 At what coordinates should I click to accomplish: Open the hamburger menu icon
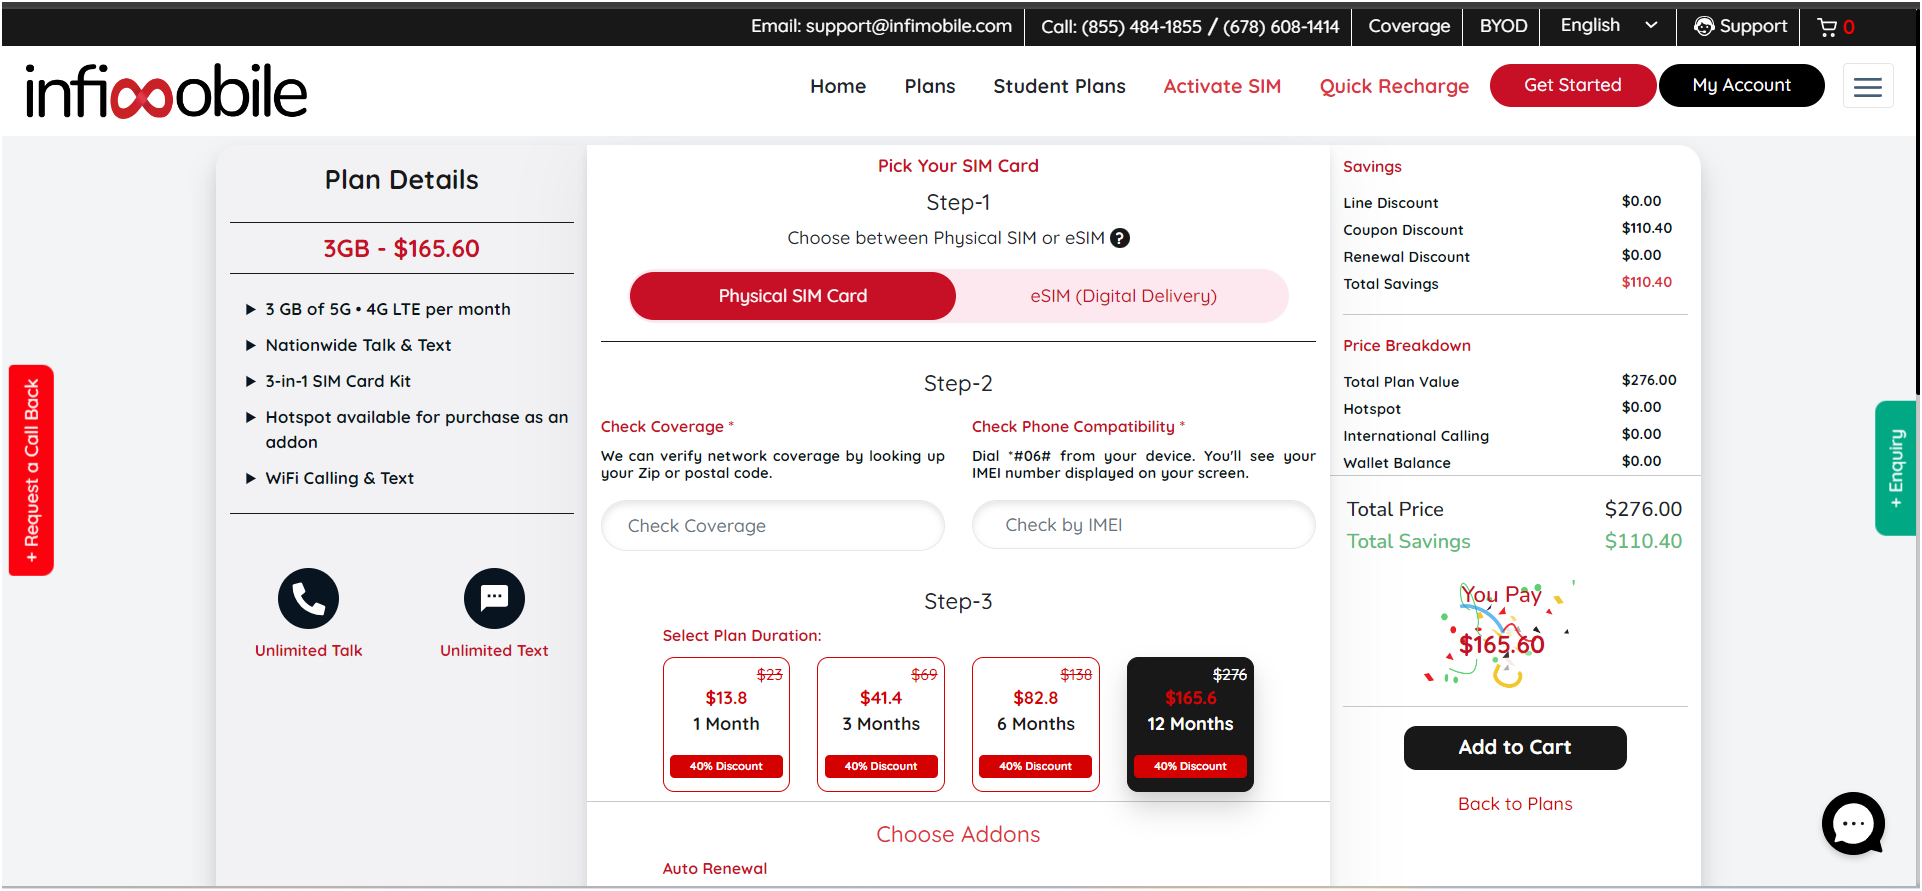[x=1867, y=87]
